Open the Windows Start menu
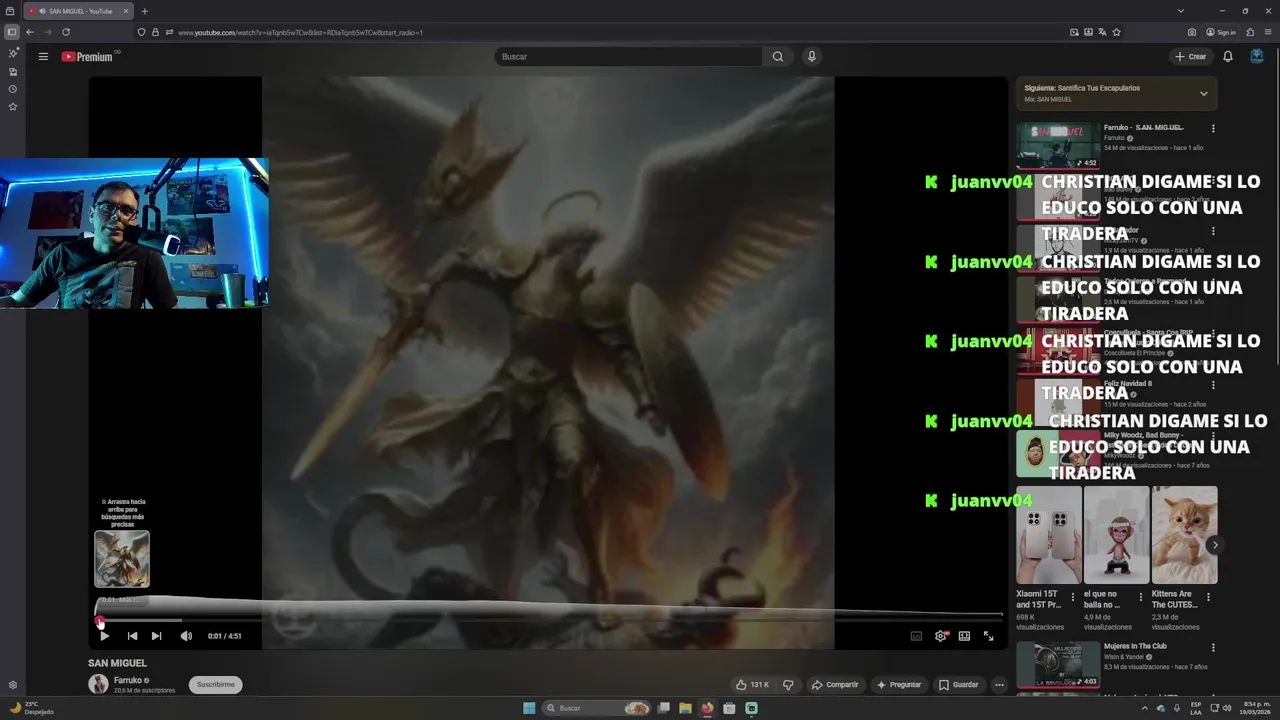The height and width of the screenshot is (720, 1280). [529, 708]
